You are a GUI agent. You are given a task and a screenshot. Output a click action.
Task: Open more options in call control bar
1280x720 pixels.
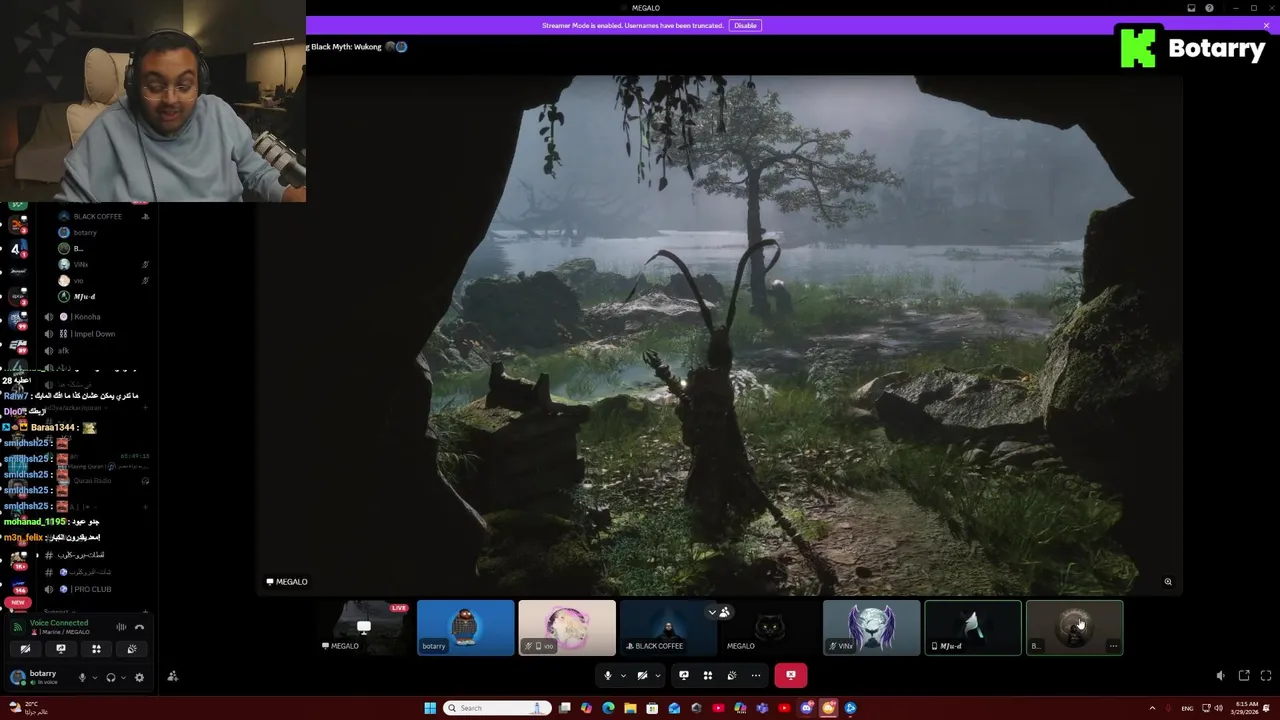(x=756, y=675)
